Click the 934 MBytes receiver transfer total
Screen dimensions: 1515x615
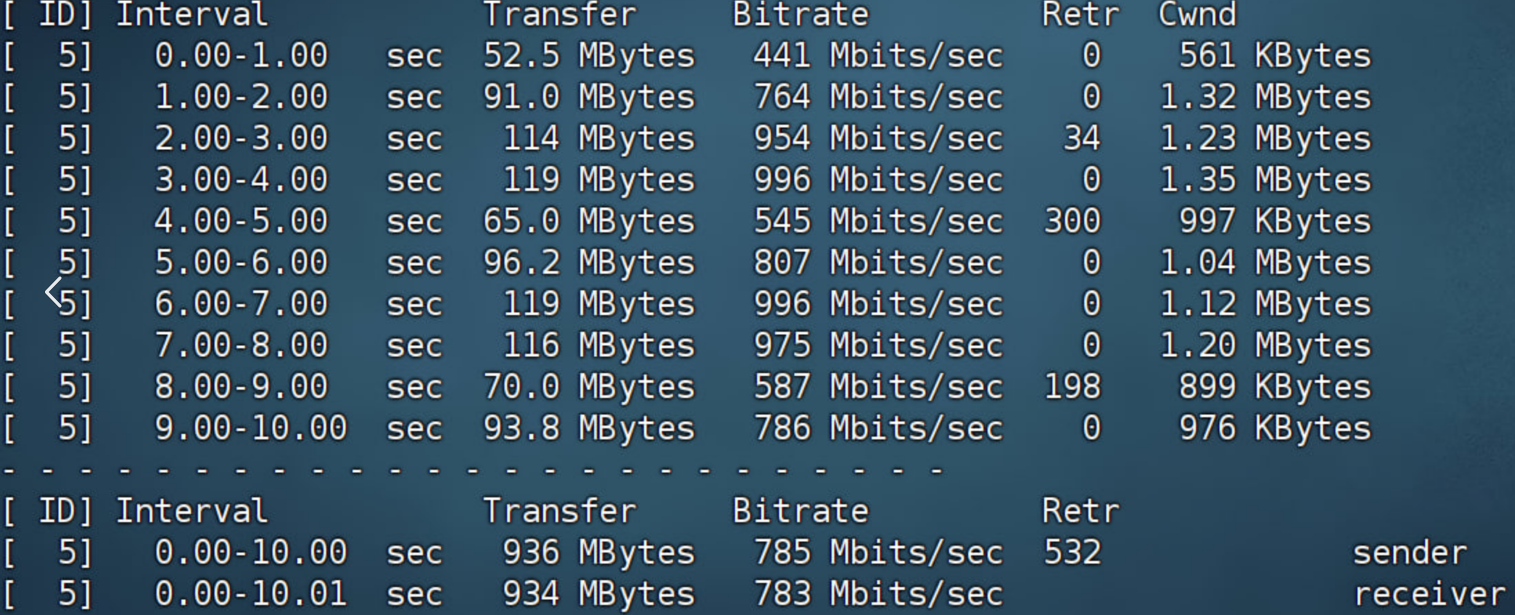[598, 594]
